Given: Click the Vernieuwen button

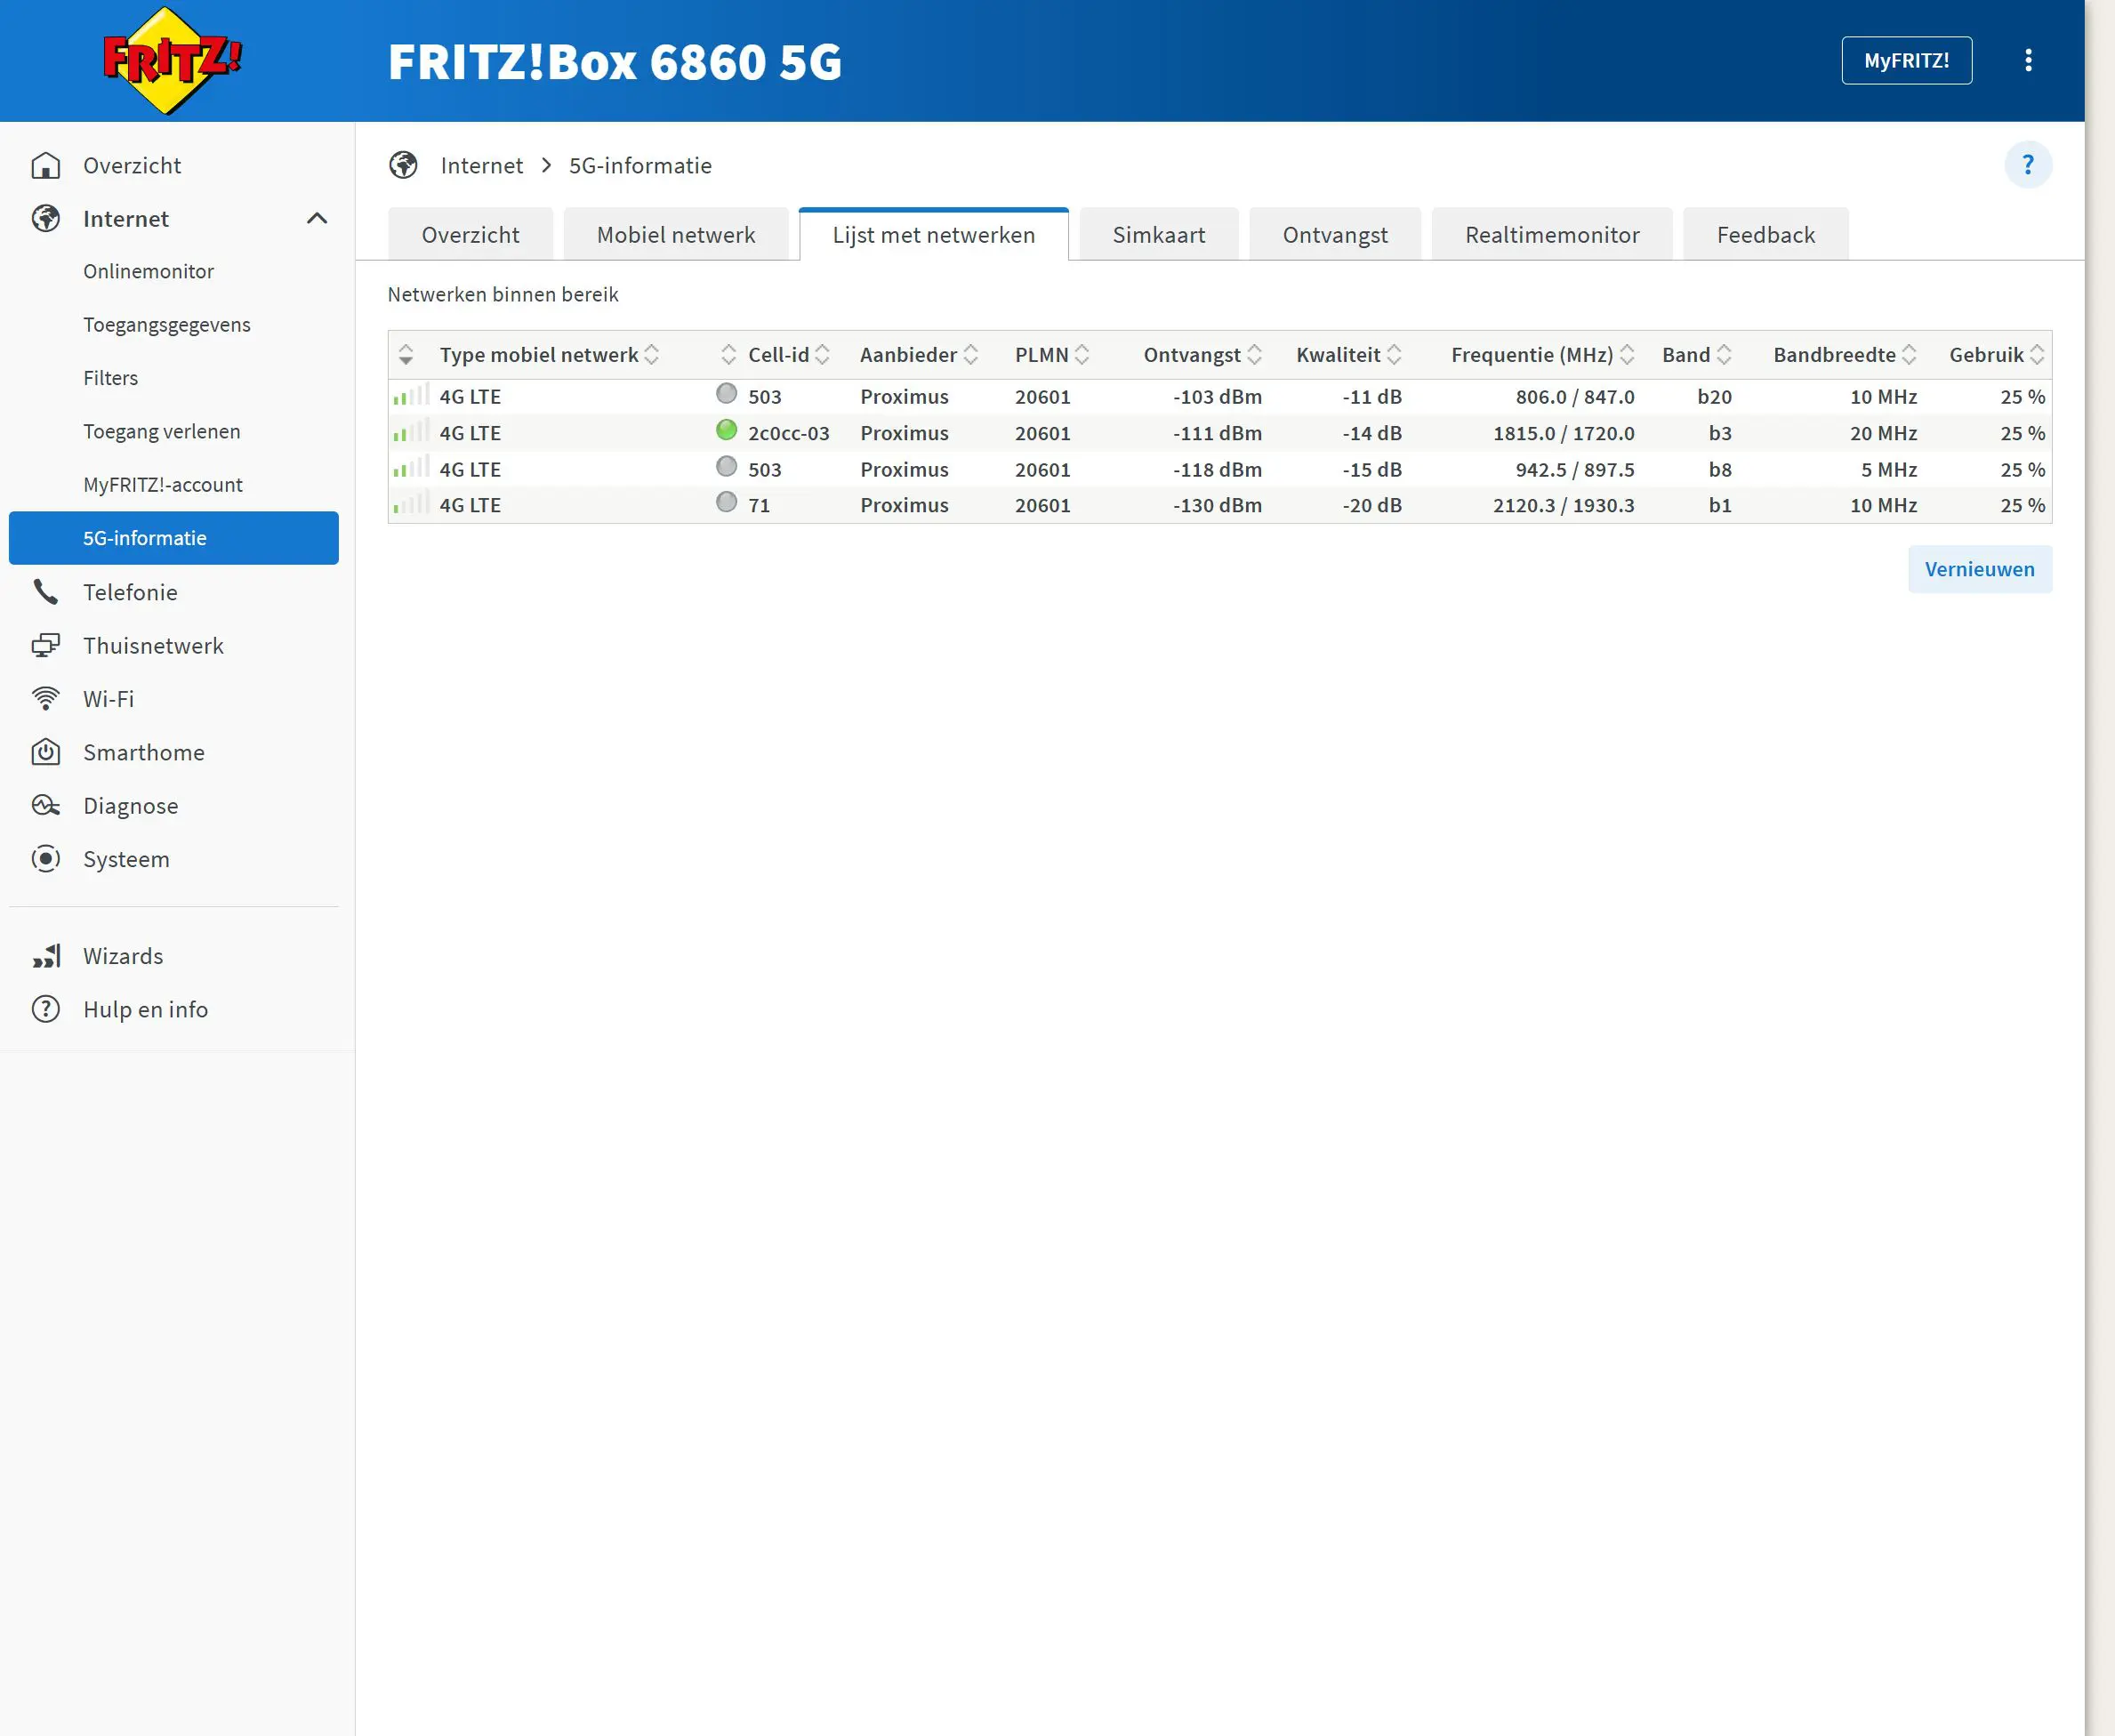Looking at the screenshot, I should click(1979, 568).
